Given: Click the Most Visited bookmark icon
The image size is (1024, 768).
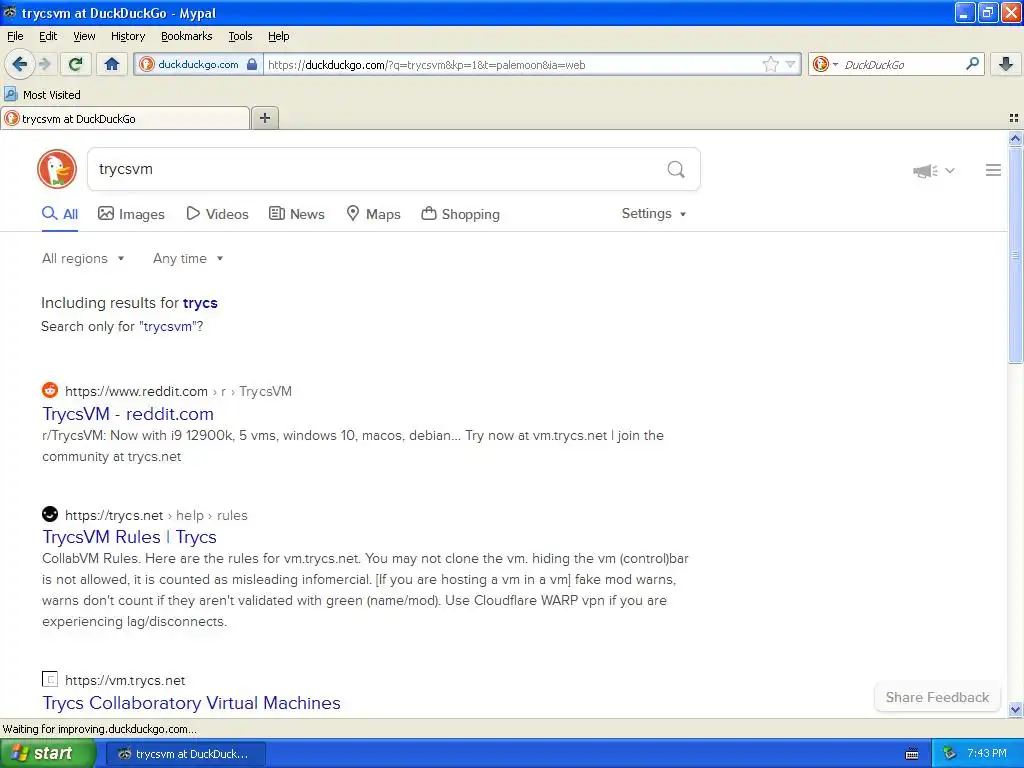Looking at the screenshot, I should (10, 94).
